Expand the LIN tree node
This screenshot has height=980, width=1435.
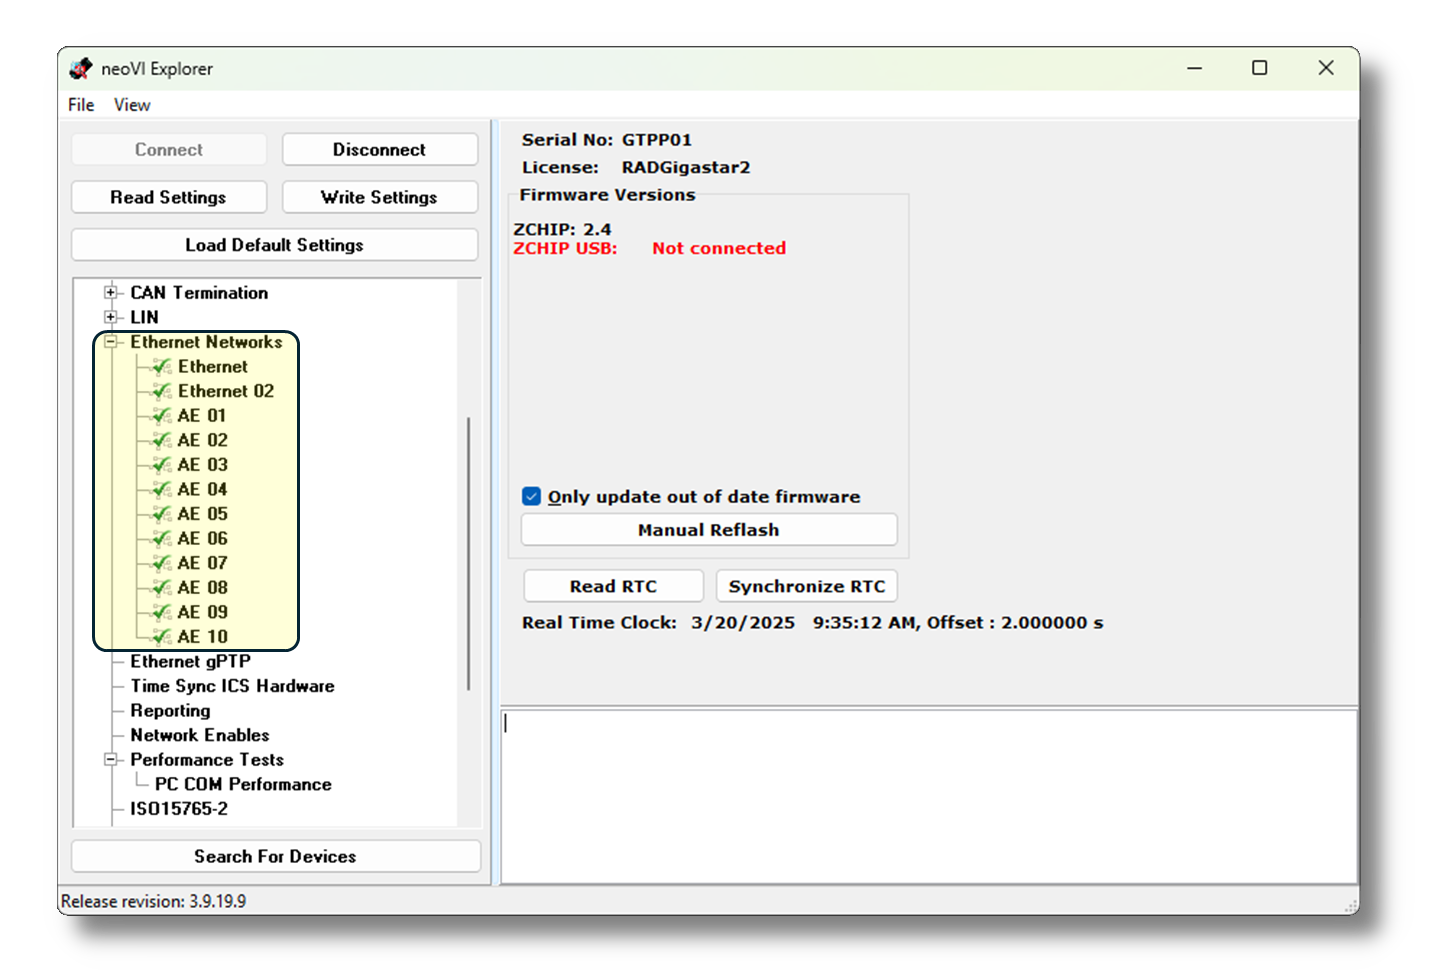pos(111,317)
